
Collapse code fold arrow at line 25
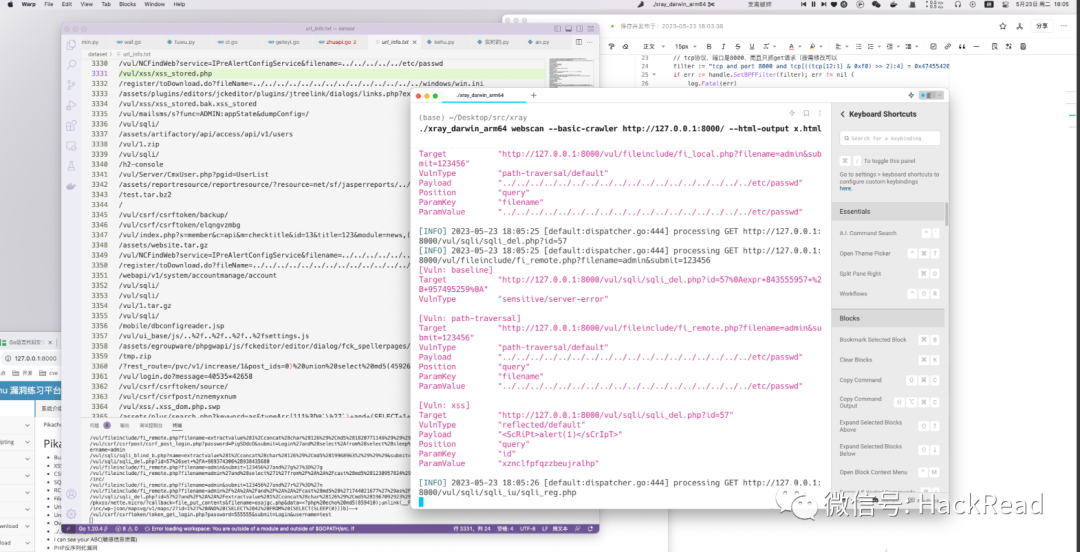pyautogui.click(x=654, y=74)
